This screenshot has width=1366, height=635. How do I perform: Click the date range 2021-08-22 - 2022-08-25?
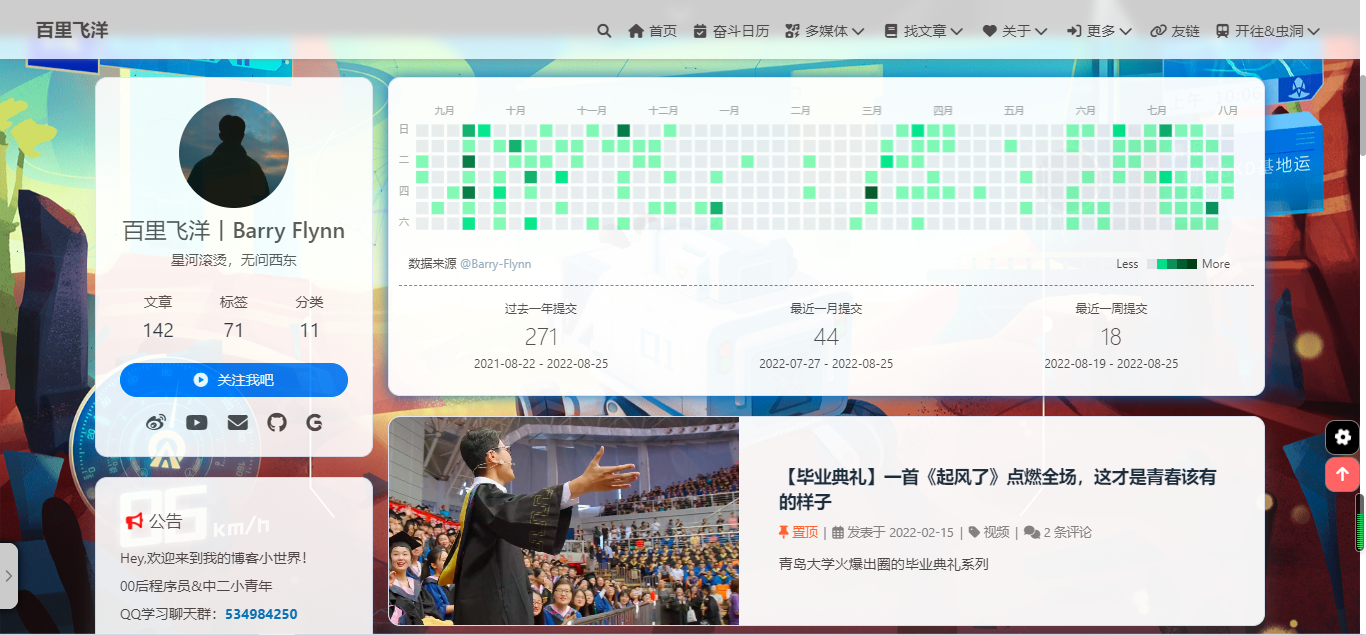(x=541, y=364)
